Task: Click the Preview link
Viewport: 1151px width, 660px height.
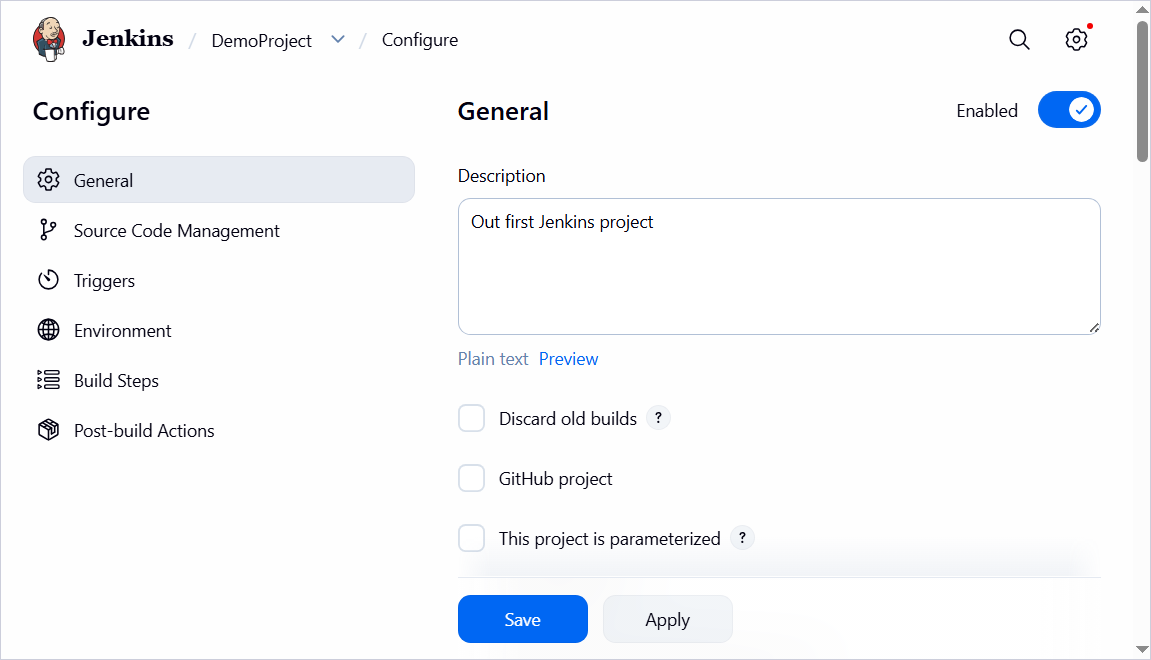Action: click(x=568, y=359)
